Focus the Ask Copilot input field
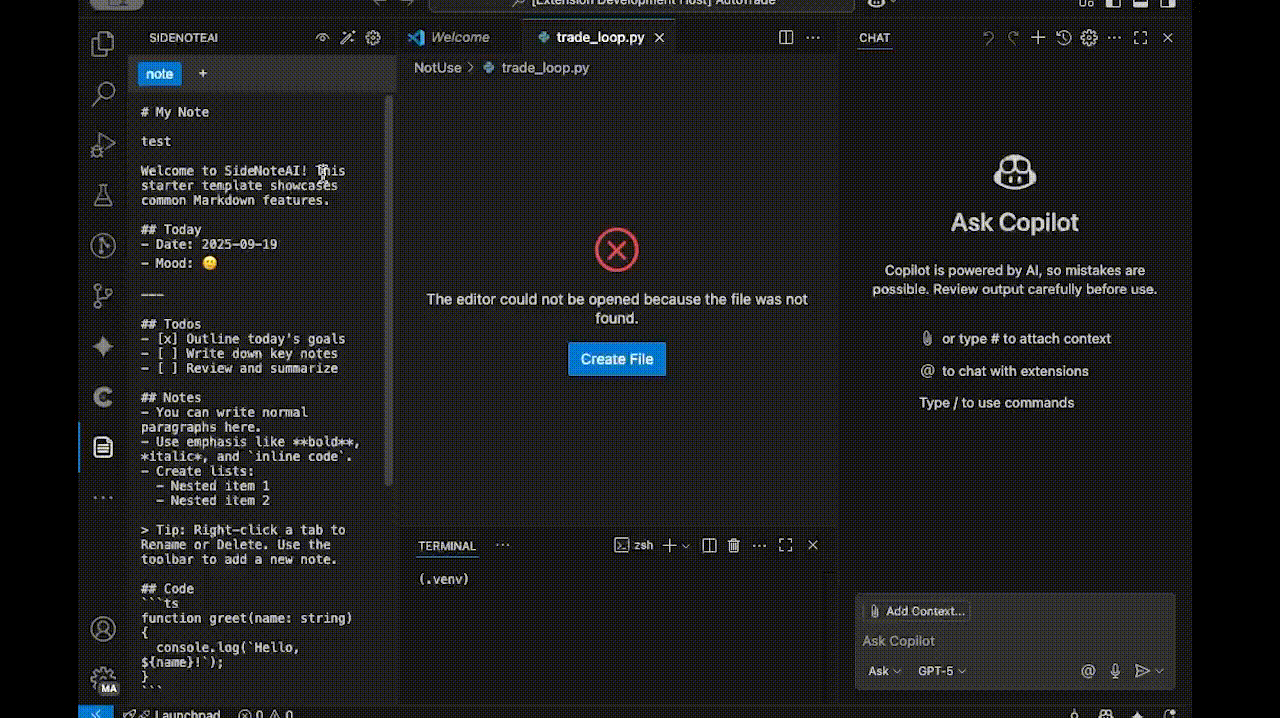Image resolution: width=1280 pixels, height=718 pixels. tap(1015, 641)
